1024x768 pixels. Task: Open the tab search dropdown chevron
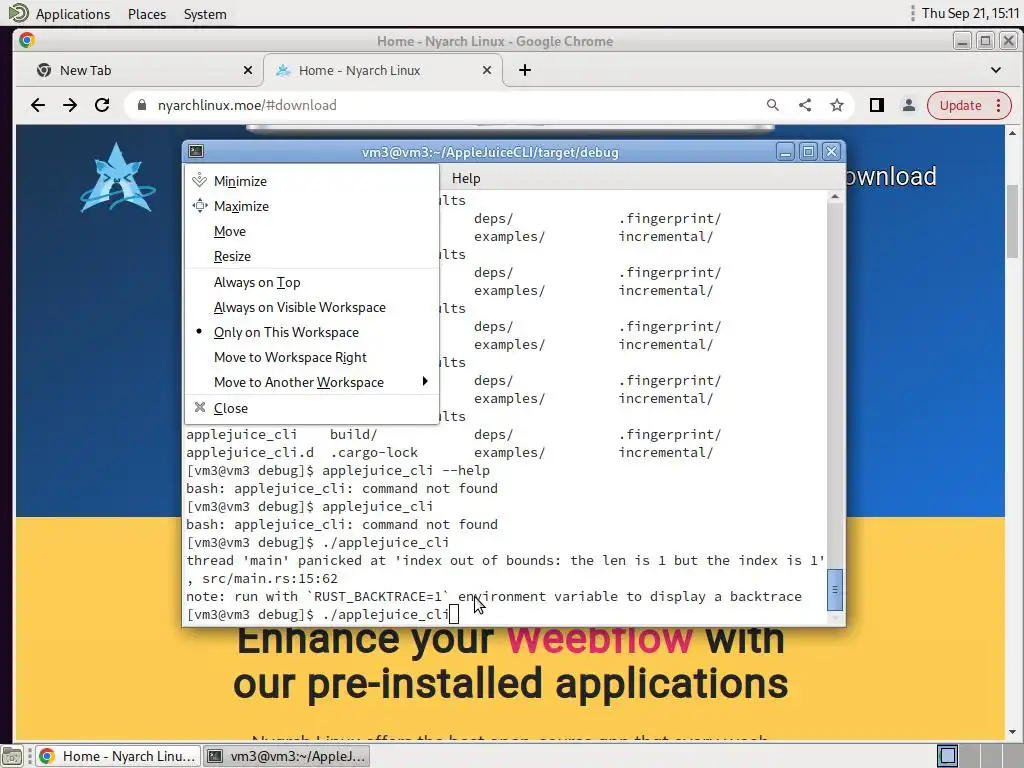995,70
